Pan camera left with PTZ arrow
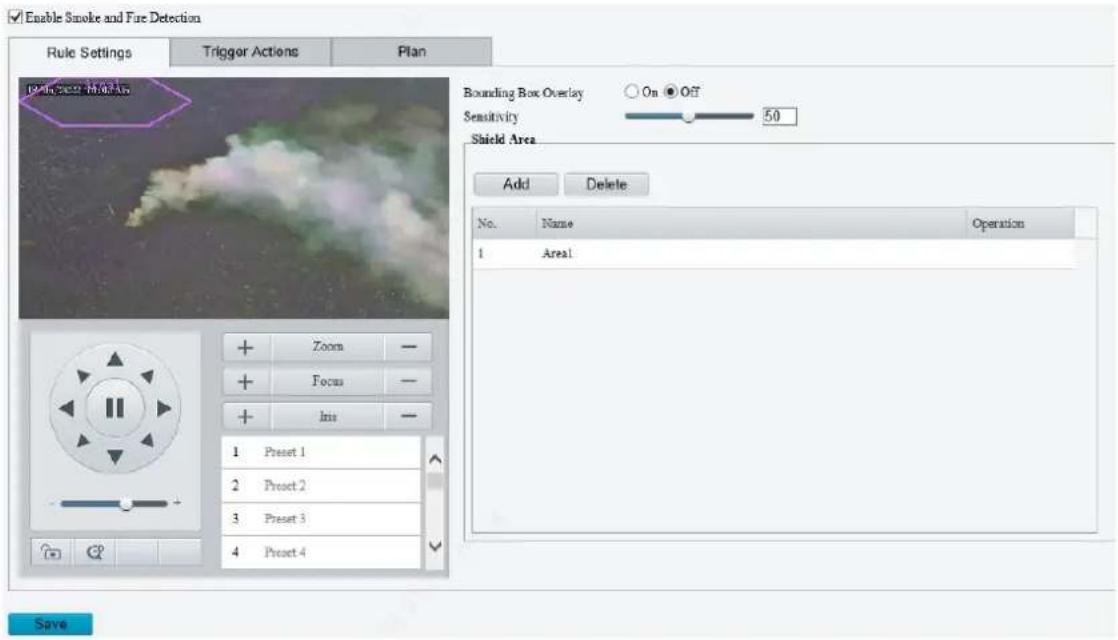The width and height of the screenshot is (1118, 640). click(x=66, y=408)
